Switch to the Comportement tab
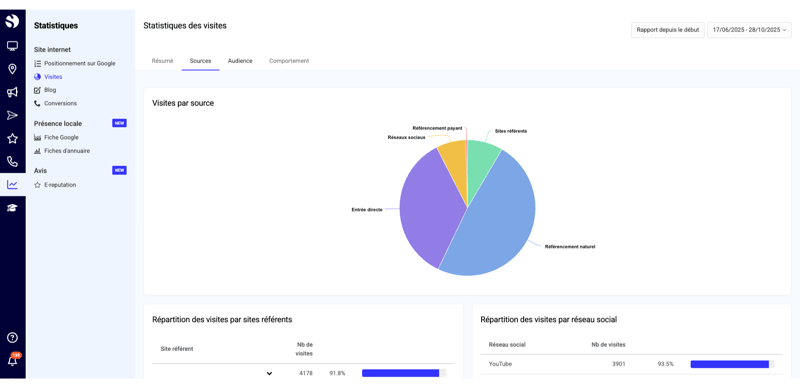This screenshot has width=800, height=388. click(x=289, y=61)
